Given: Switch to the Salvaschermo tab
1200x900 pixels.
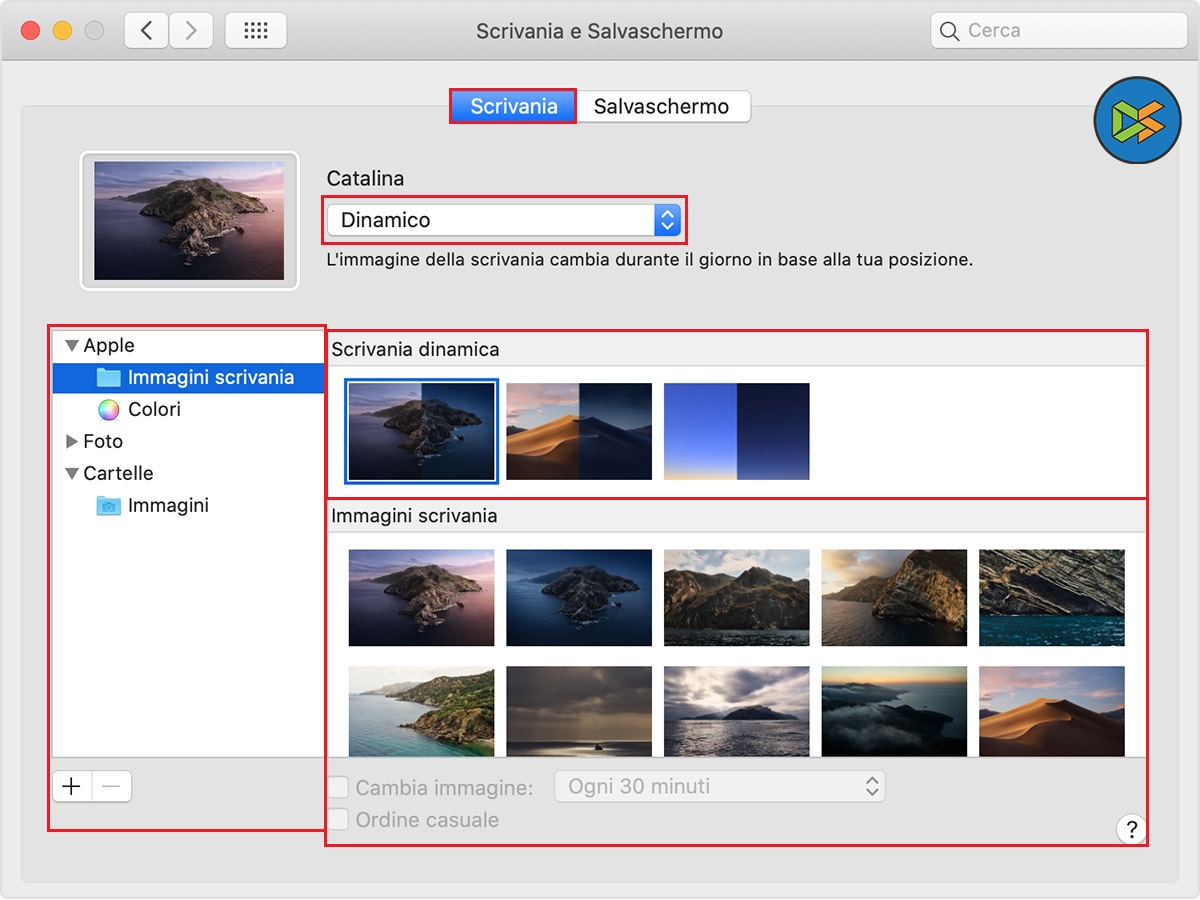Looking at the screenshot, I should point(661,106).
